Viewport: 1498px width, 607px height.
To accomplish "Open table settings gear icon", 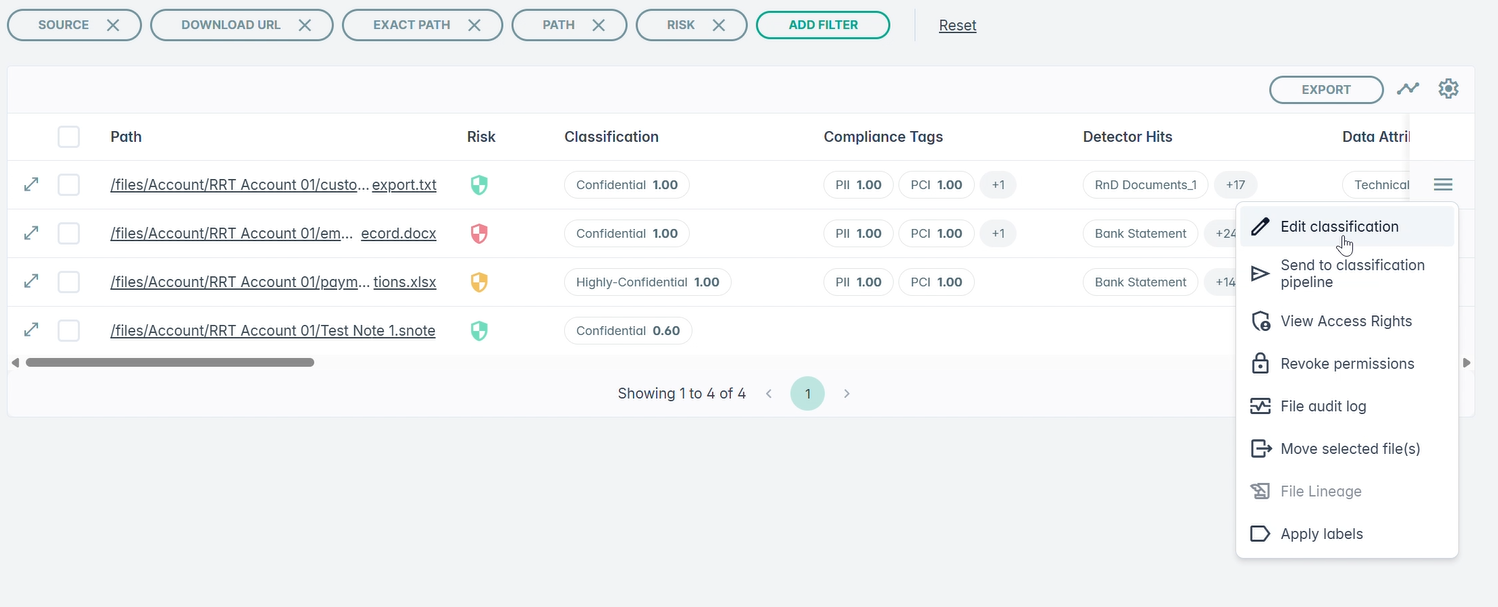I will (1448, 89).
